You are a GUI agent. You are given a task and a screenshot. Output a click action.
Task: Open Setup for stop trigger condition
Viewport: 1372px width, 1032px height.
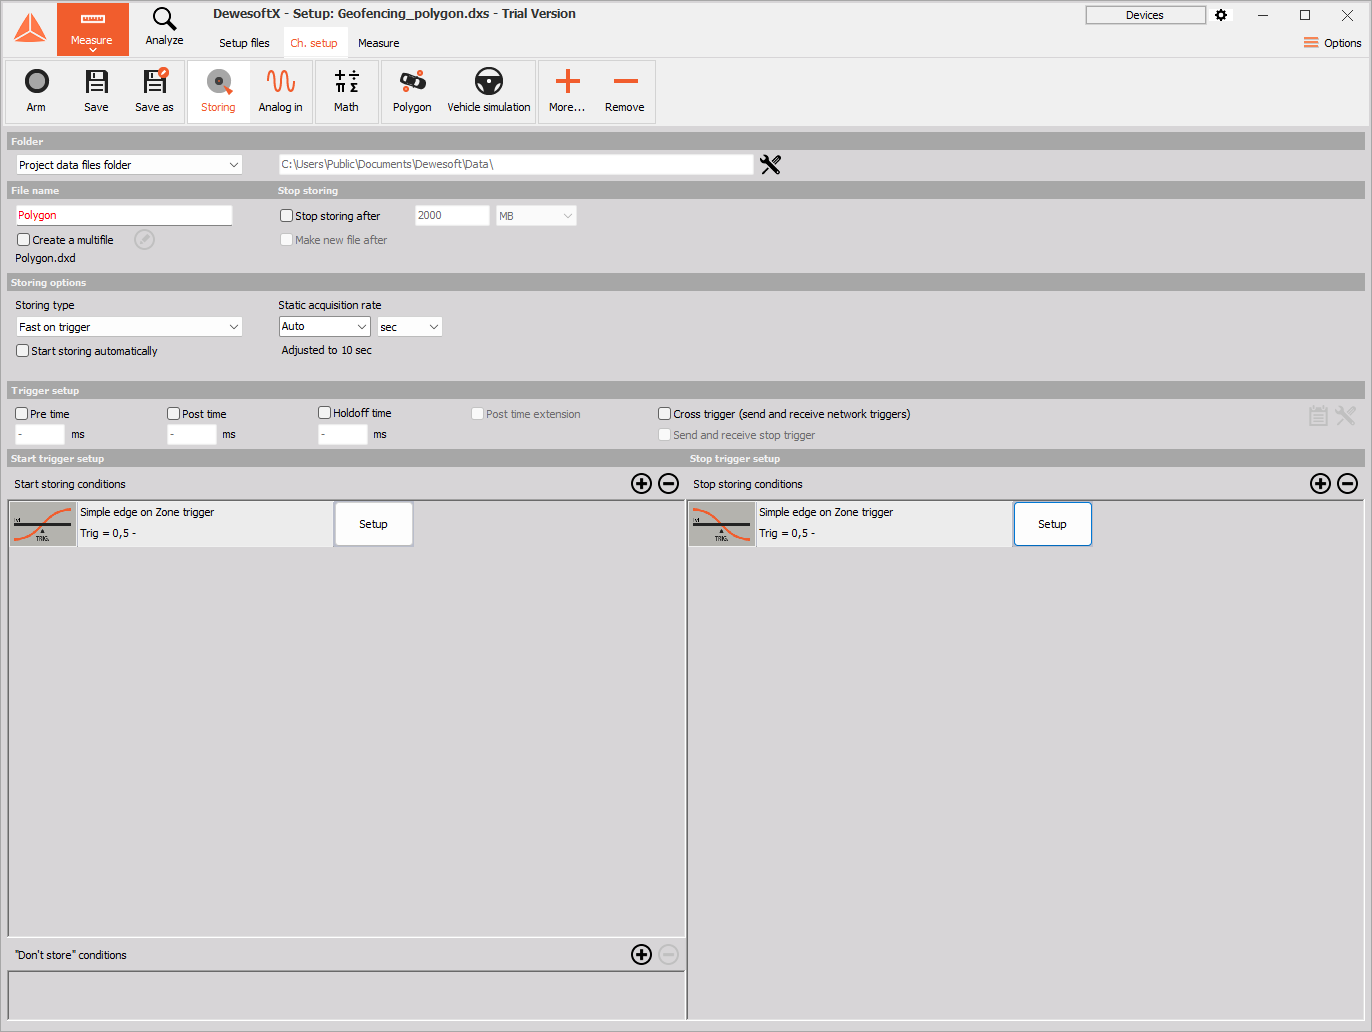pyautogui.click(x=1052, y=524)
